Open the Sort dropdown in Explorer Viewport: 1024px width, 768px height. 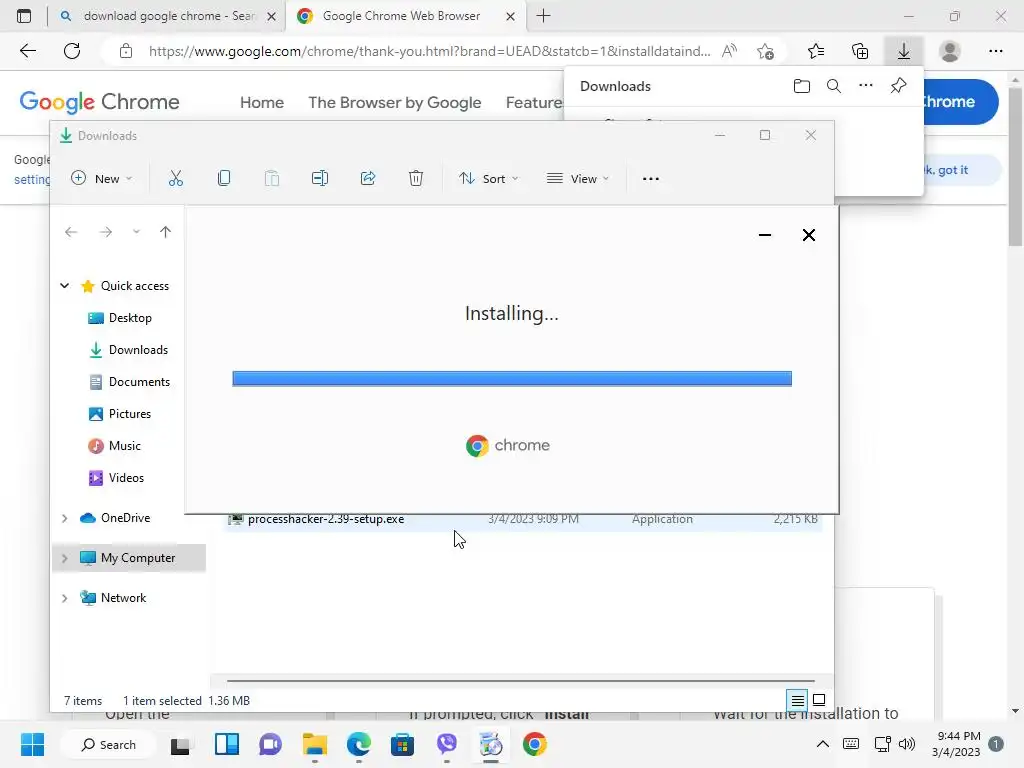point(488,178)
